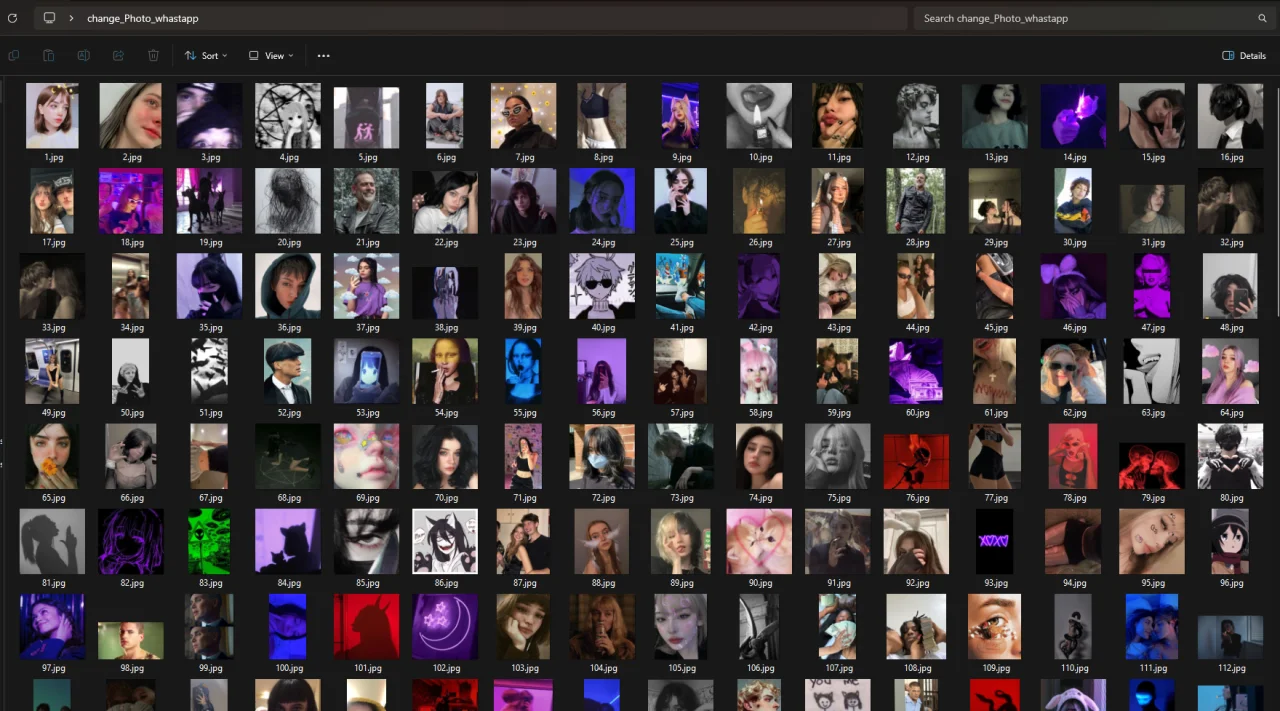The image size is (1280, 711).
Task: Select the 102.jpg thumbnail
Action: 445,627
